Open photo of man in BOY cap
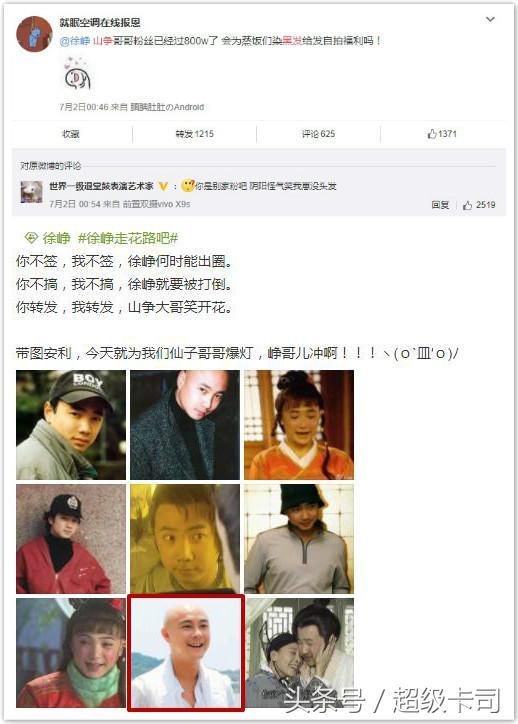This screenshot has width=518, height=724. (x=71, y=425)
